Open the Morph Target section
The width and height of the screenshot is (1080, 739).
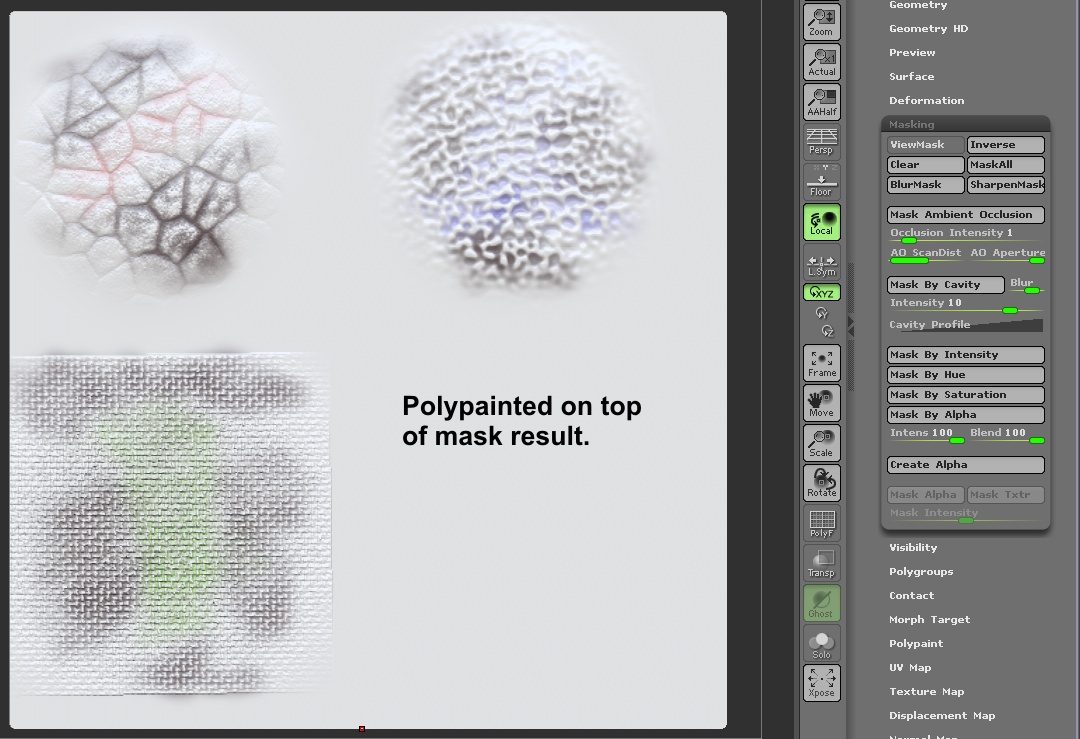[x=929, y=619]
